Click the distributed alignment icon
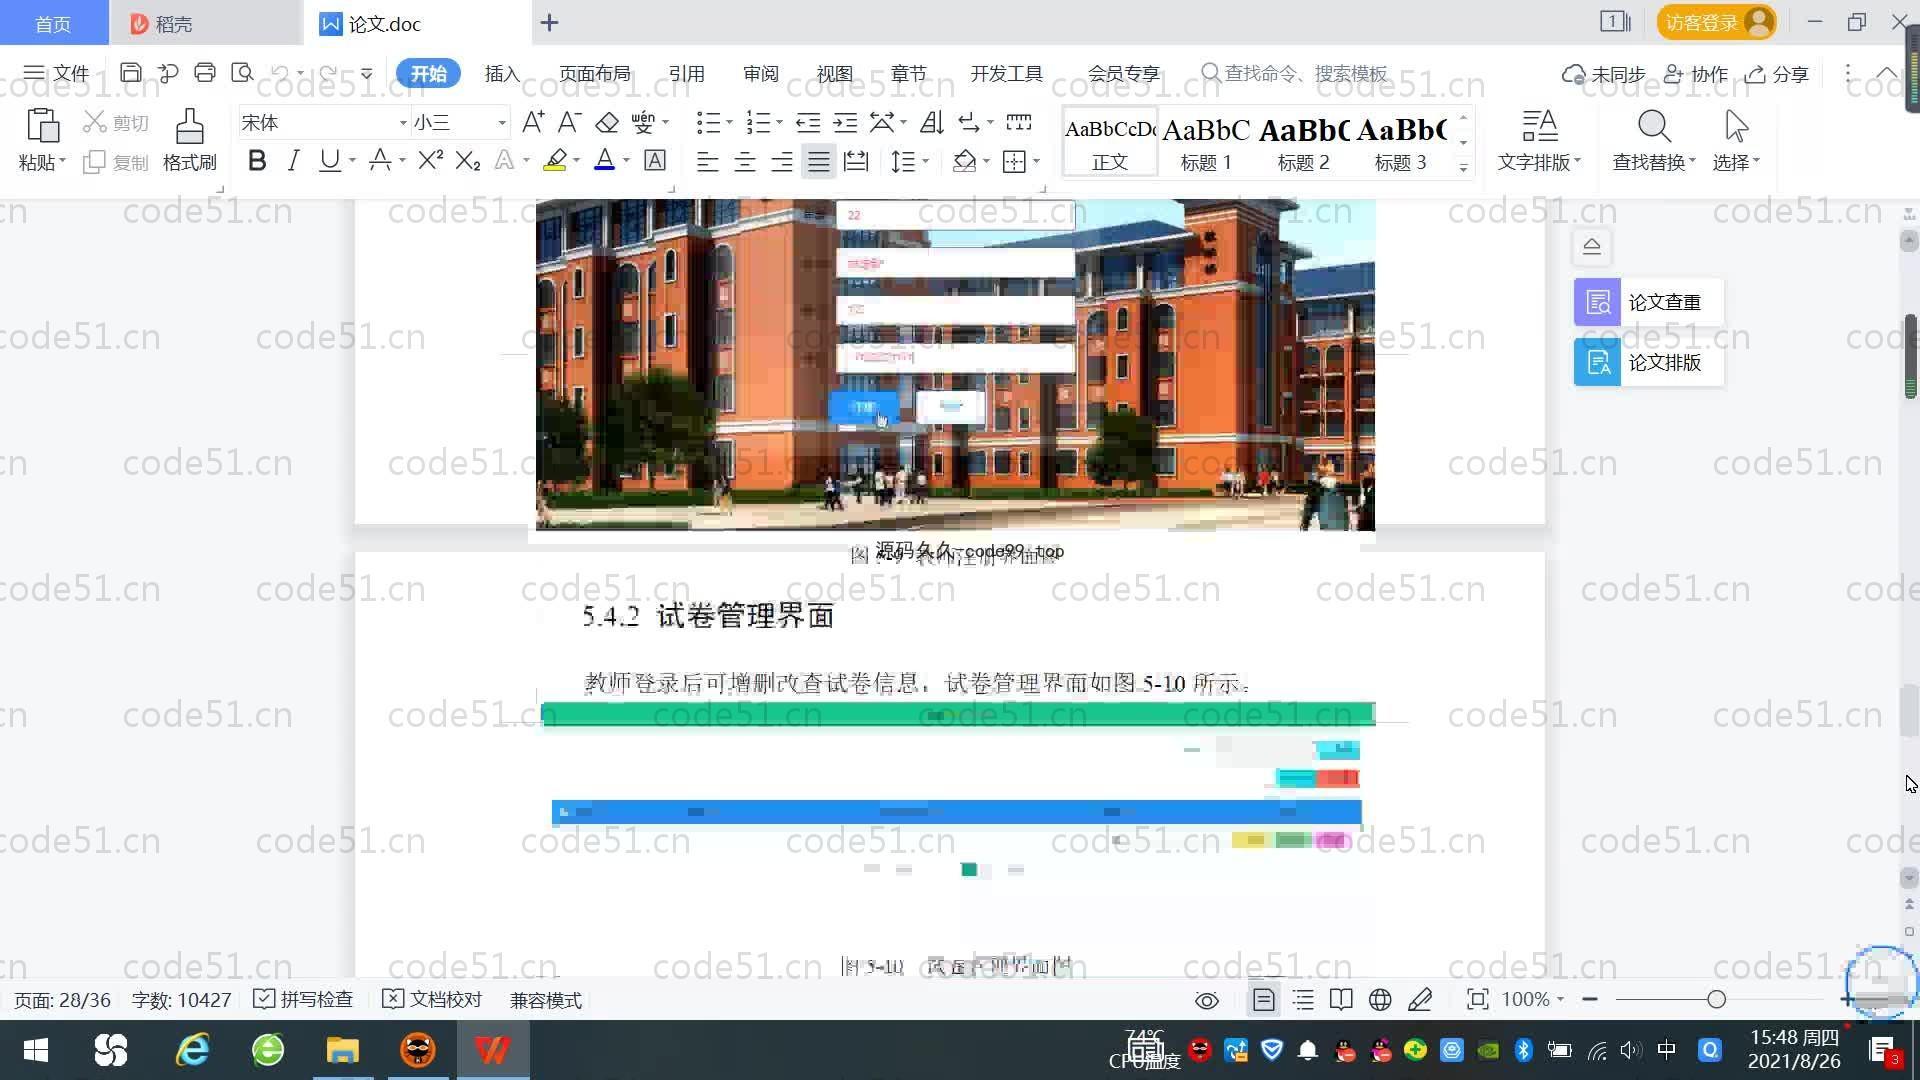 (856, 161)
